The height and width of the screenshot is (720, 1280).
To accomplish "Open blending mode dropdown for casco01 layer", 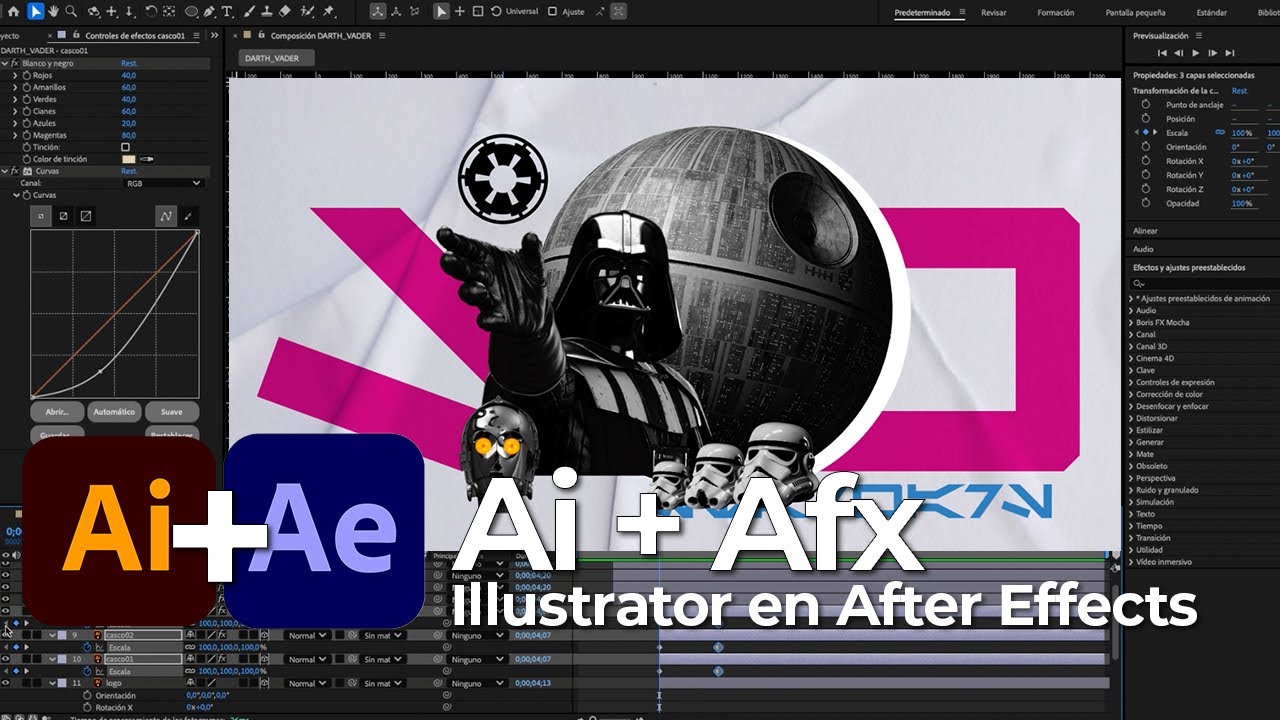I will [307, 660].
